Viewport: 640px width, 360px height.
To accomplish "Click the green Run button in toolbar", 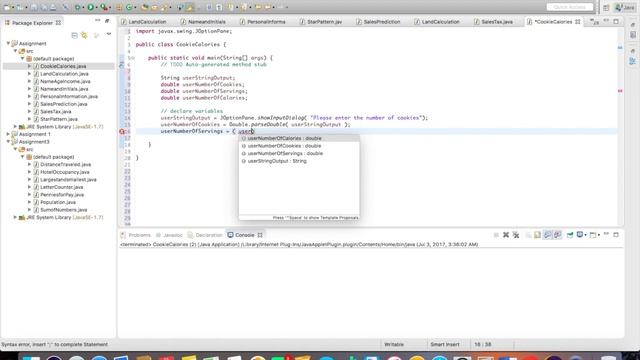I will click(90, 7).
